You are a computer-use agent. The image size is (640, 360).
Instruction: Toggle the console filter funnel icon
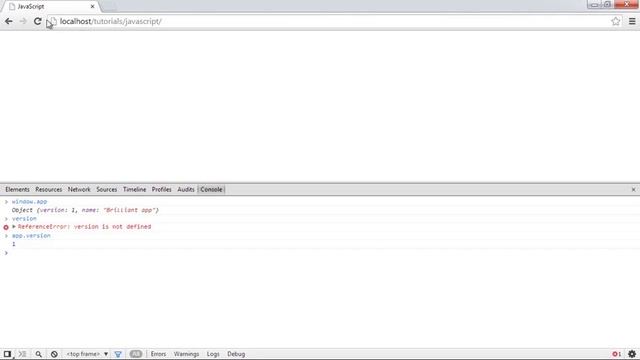[118, 354]
